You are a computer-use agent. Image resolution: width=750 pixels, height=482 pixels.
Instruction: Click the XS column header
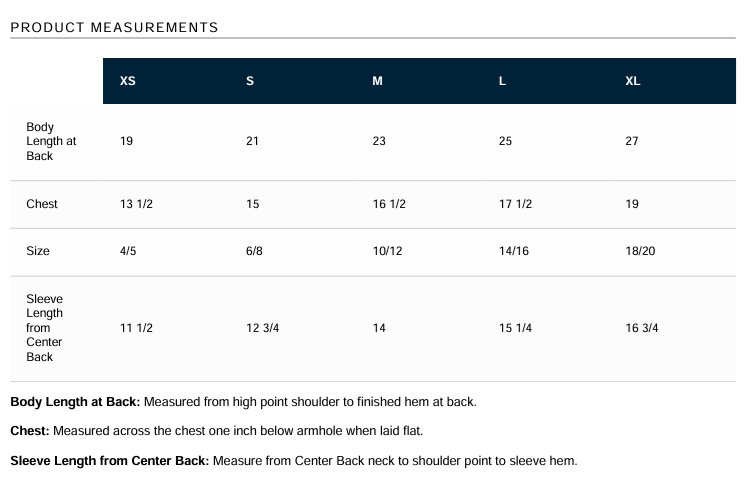128,81
